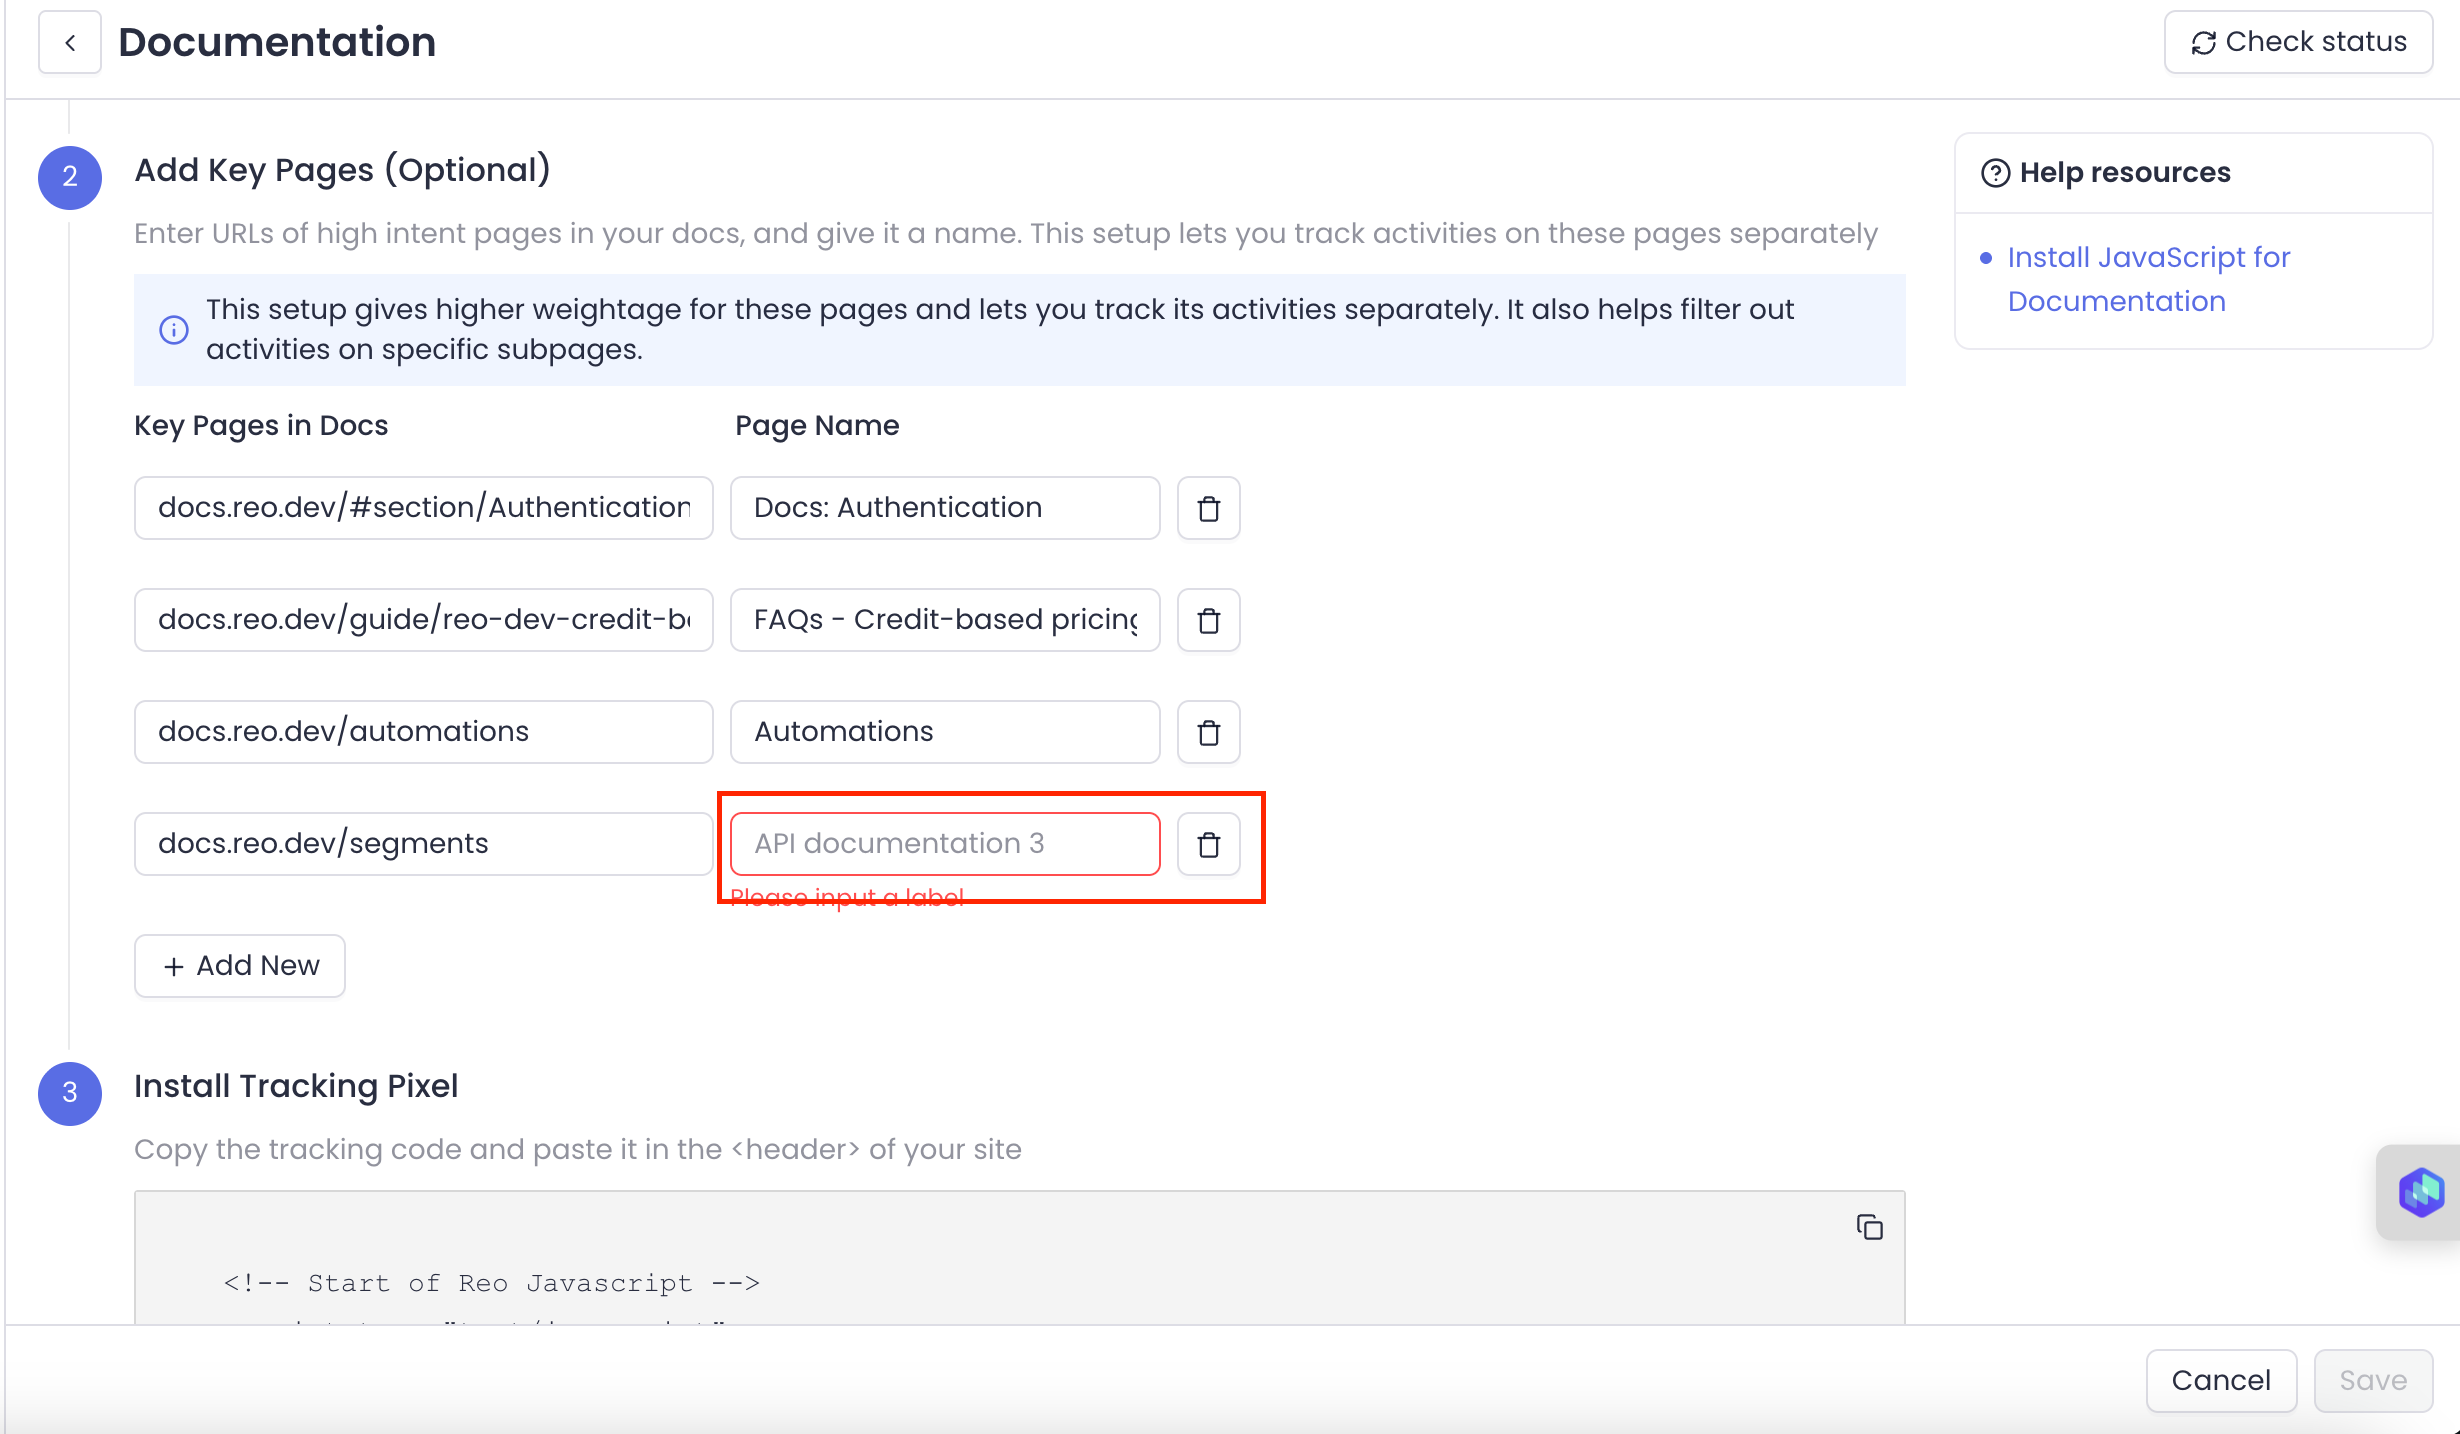Copy the tracking pixel code
The height and width of the screenshot is (1434, 2460).
click(x=1869, y=1227)
